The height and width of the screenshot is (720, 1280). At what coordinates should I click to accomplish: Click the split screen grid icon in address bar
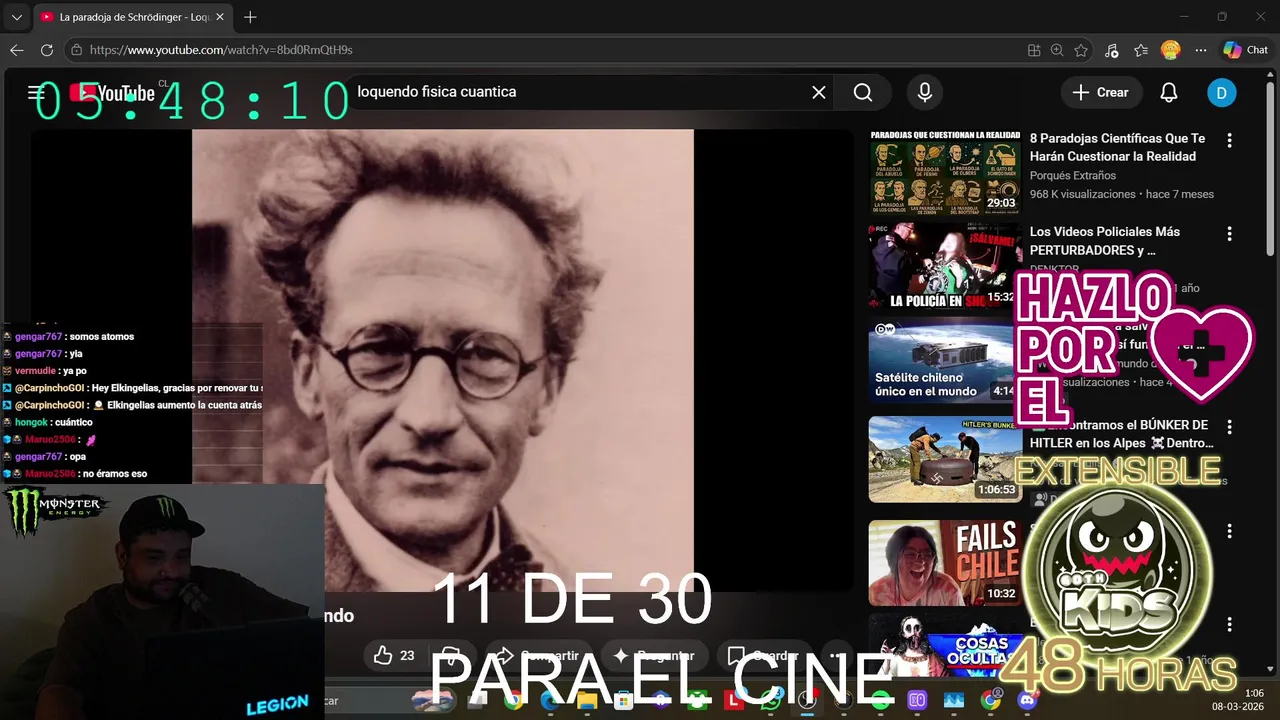(1034, 50)
